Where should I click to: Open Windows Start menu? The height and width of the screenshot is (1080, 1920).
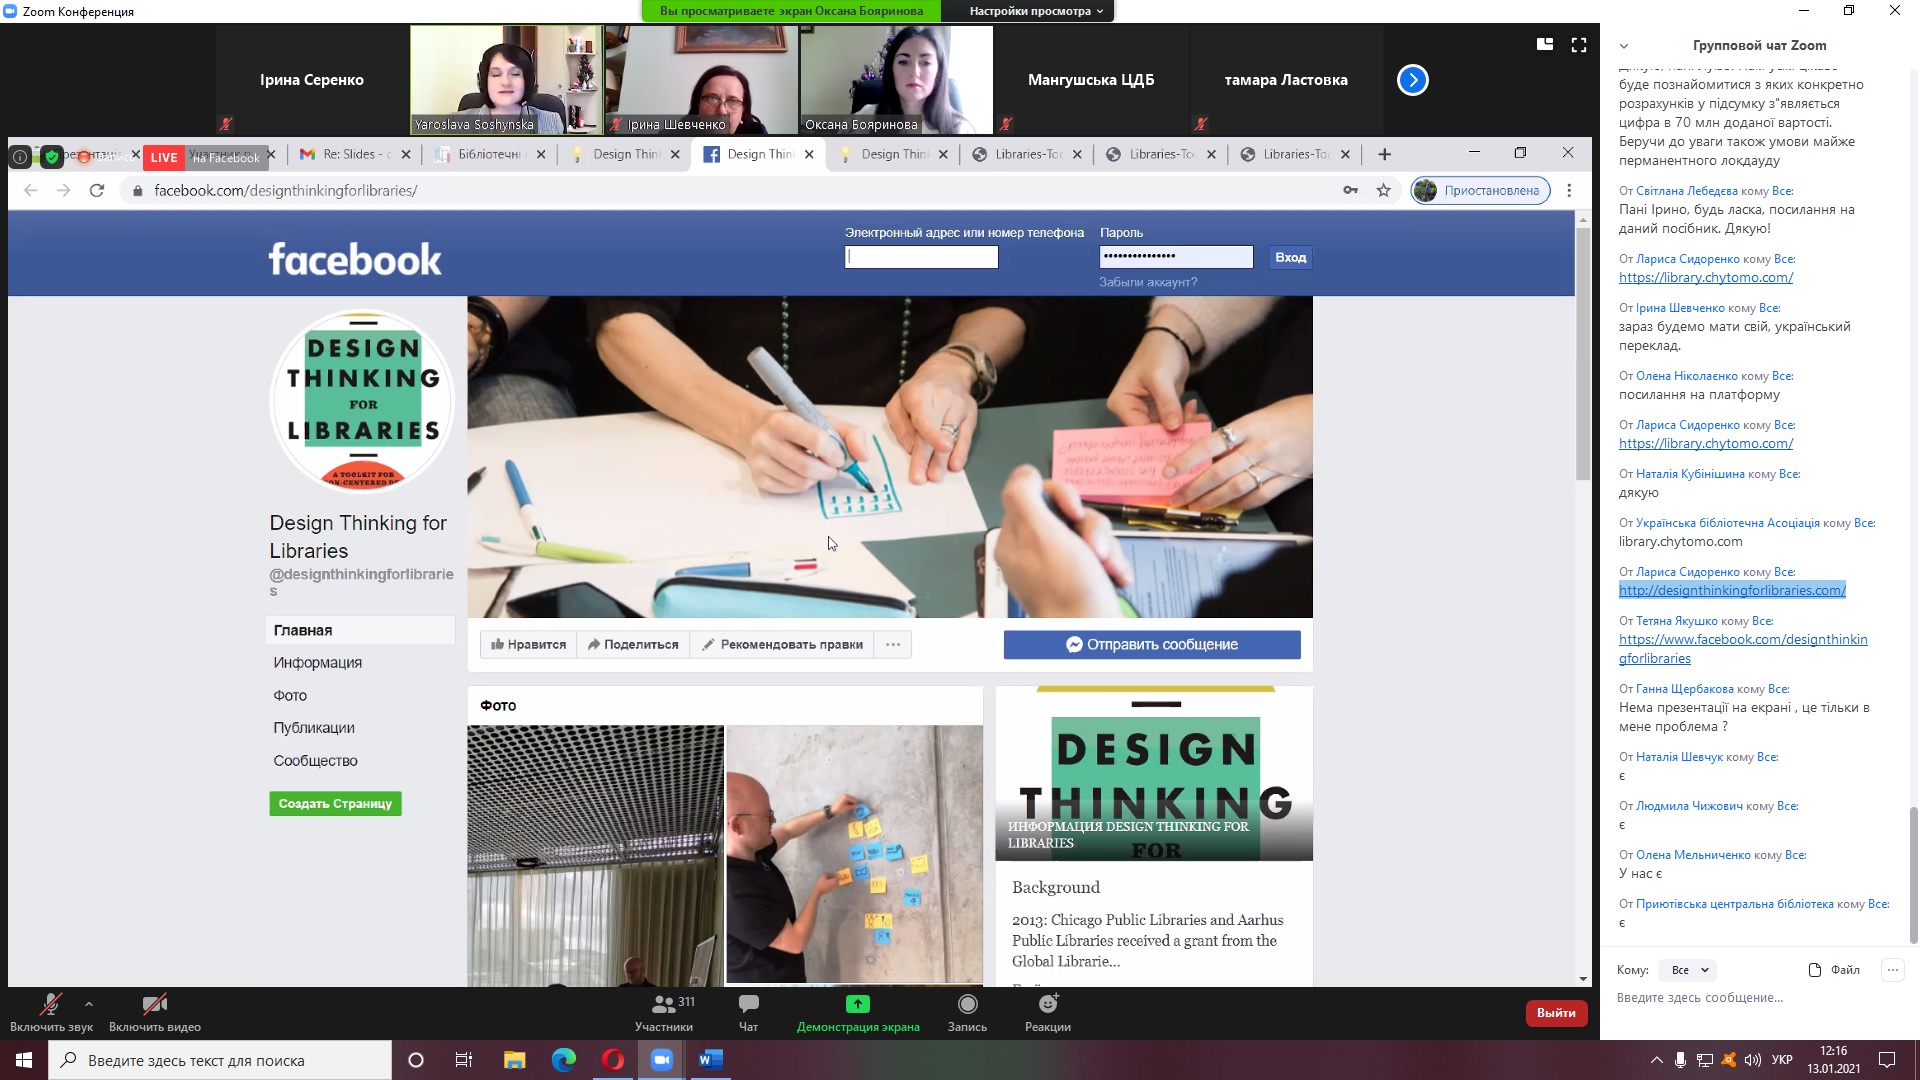click(24, 1060)
